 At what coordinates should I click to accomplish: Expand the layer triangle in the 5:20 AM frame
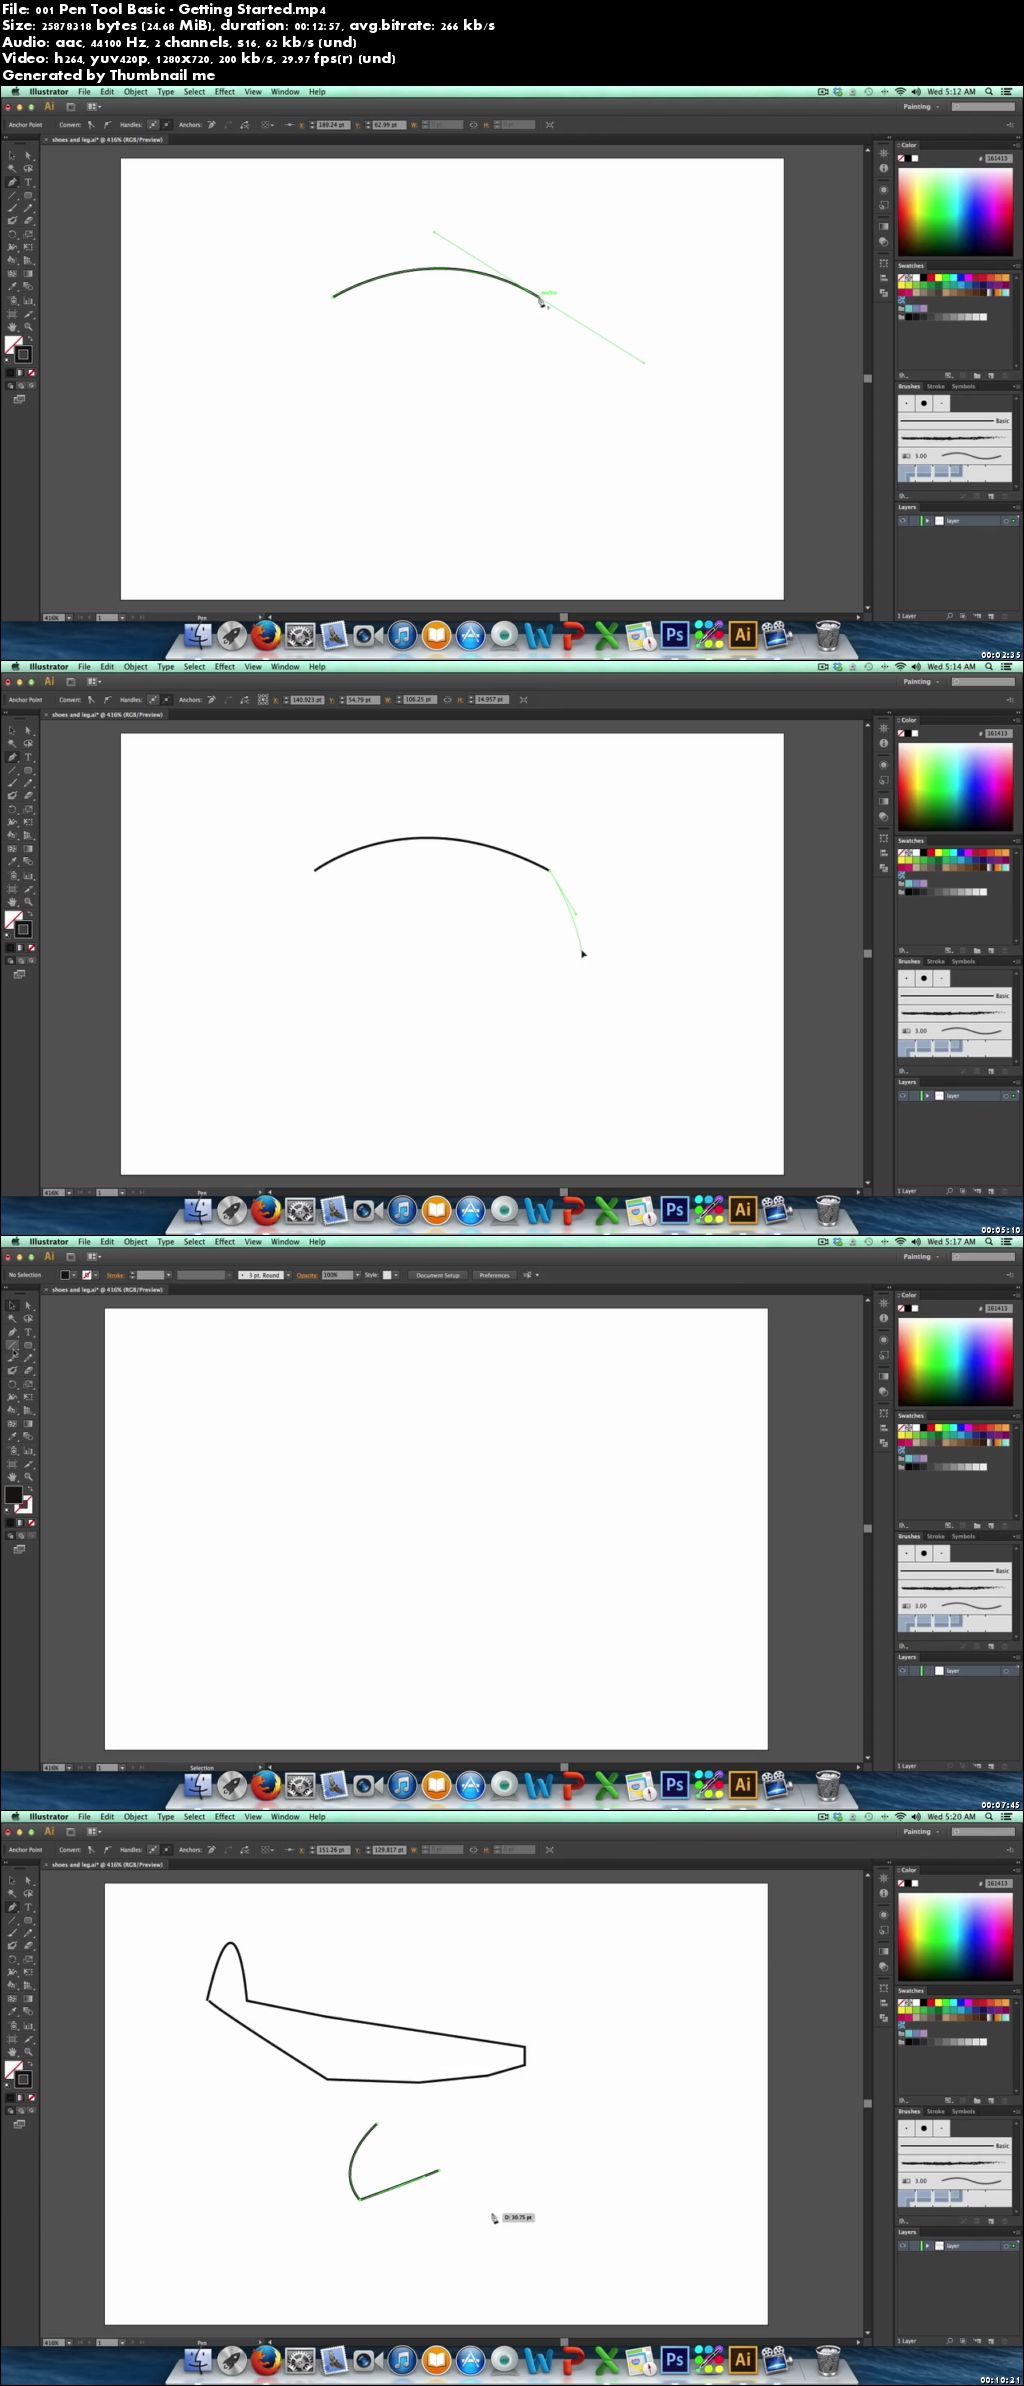tap(928, 2246)
